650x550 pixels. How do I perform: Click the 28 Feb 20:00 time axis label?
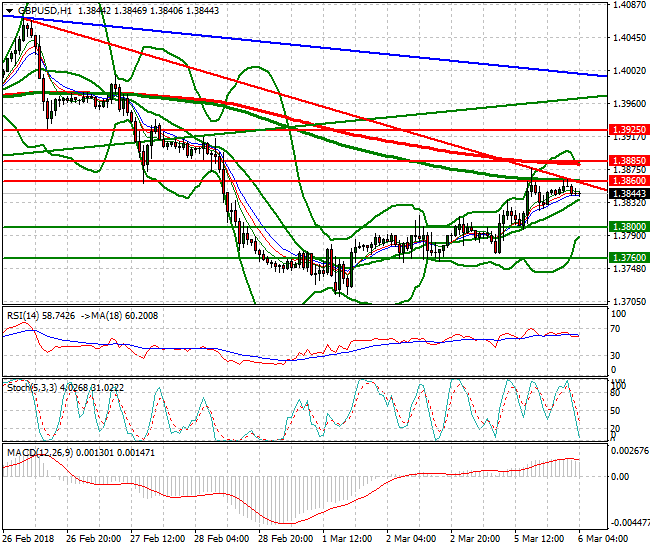[286, 539]
